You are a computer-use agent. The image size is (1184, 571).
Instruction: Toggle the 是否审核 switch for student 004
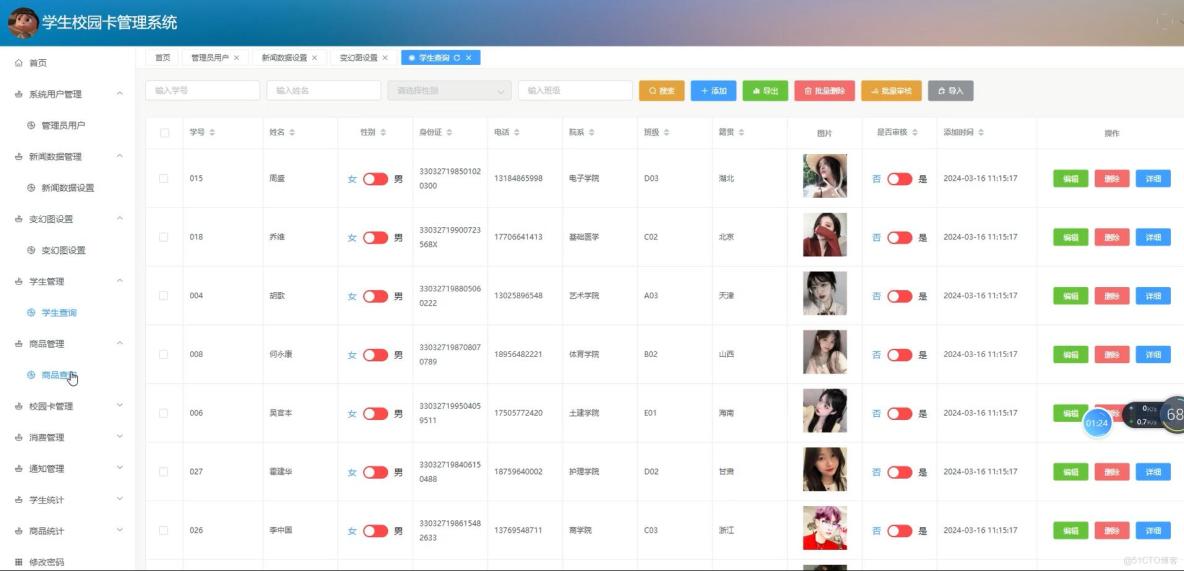coord(899,296)
